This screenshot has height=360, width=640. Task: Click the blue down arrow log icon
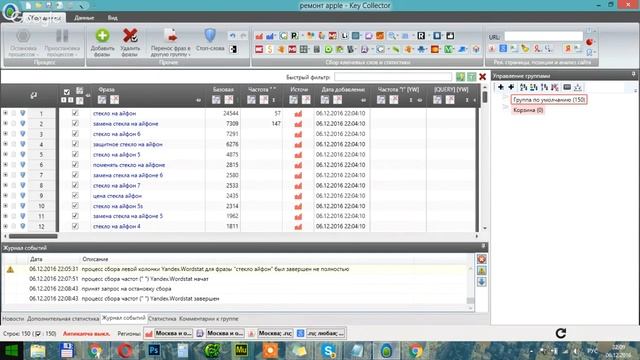482,282
